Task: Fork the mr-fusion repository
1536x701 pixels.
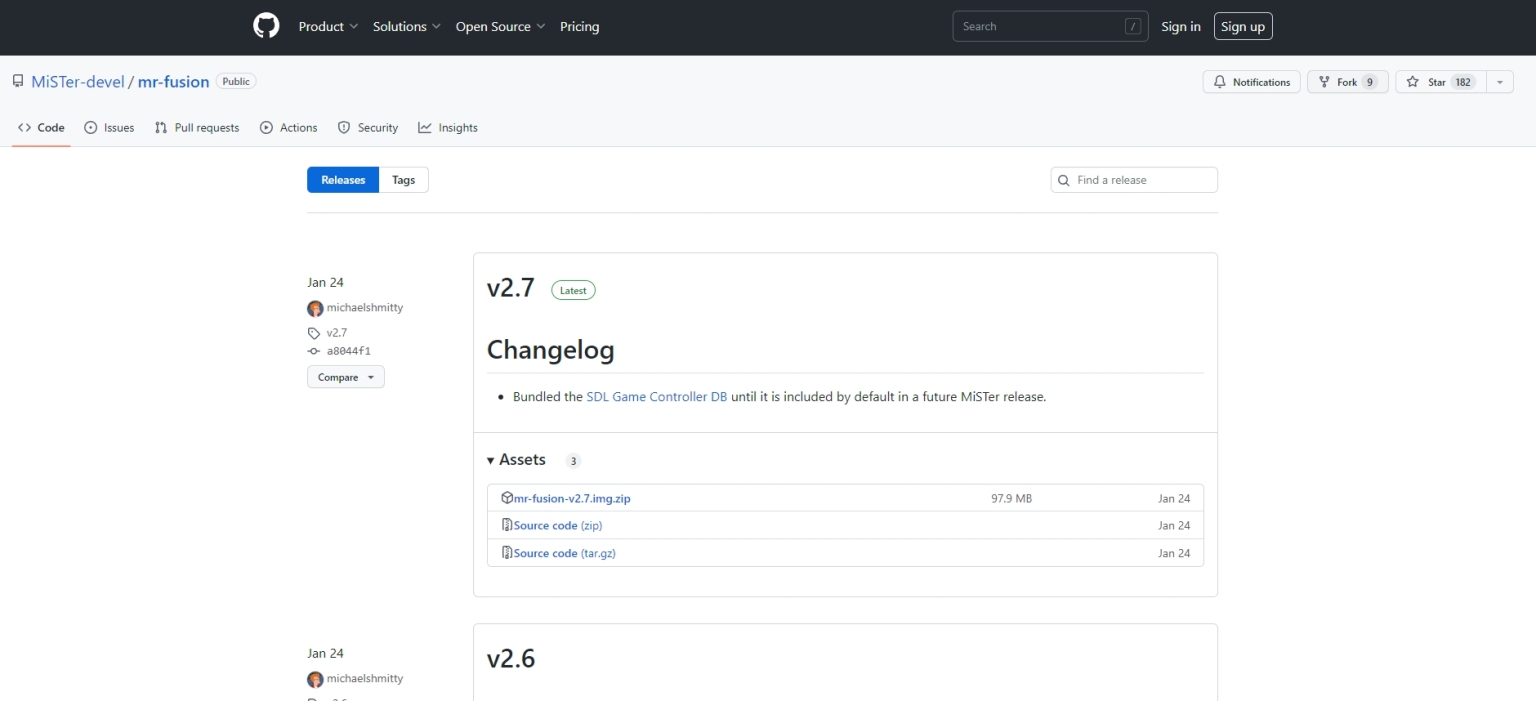Action: point(1346,82)
